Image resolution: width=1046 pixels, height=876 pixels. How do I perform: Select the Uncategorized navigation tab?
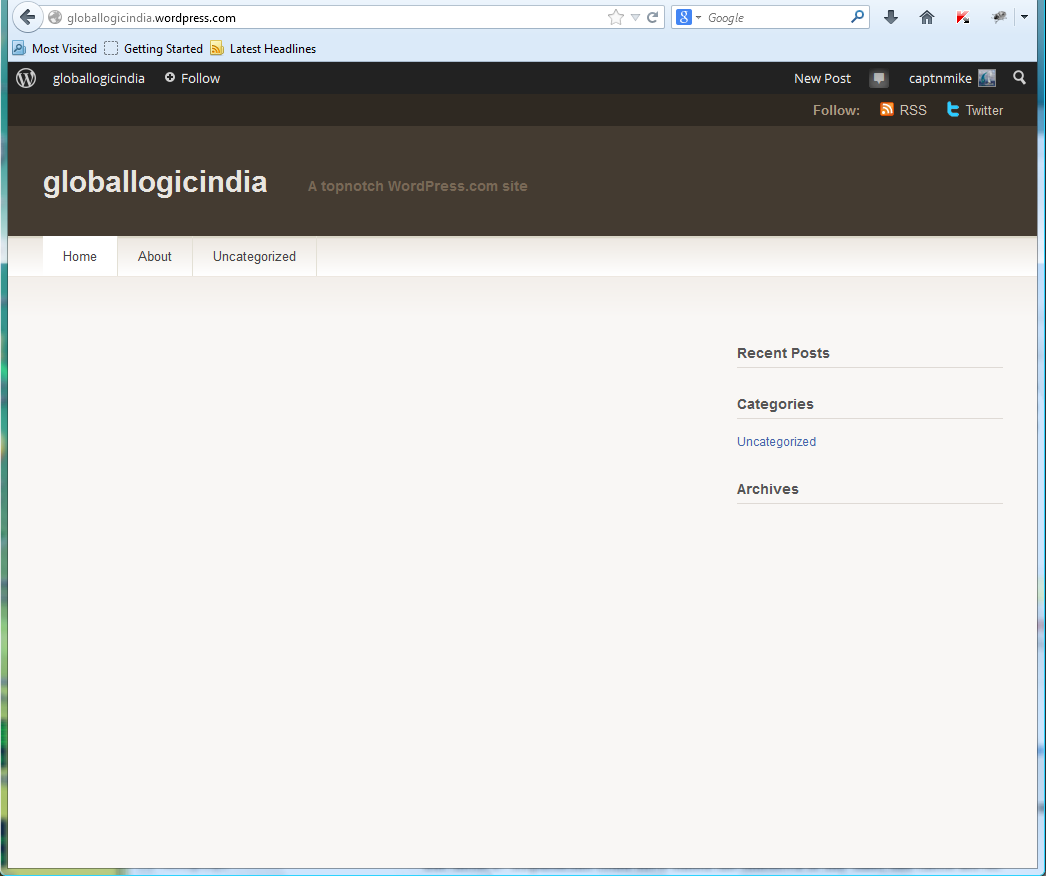[x=254, y=256]
